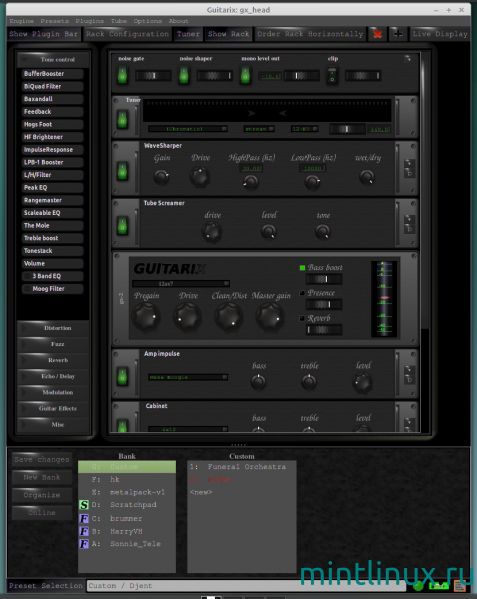Click the Master gain knob
477x599 pixels.
point(270,317)
